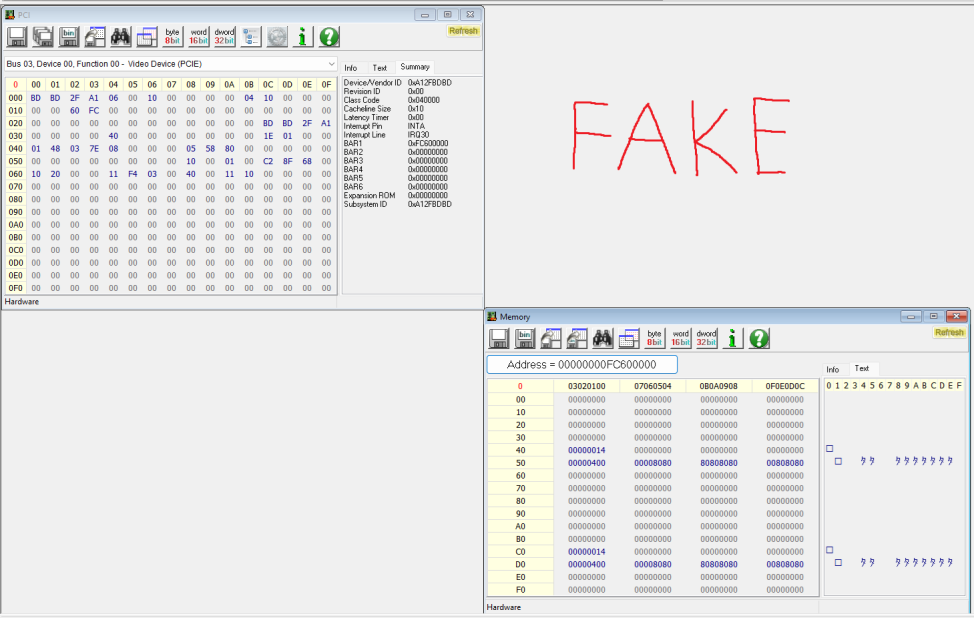This screenshot has height=618, width=974.
Task: Click the Save as binary icon in Memory window
Action: [525, 339]
